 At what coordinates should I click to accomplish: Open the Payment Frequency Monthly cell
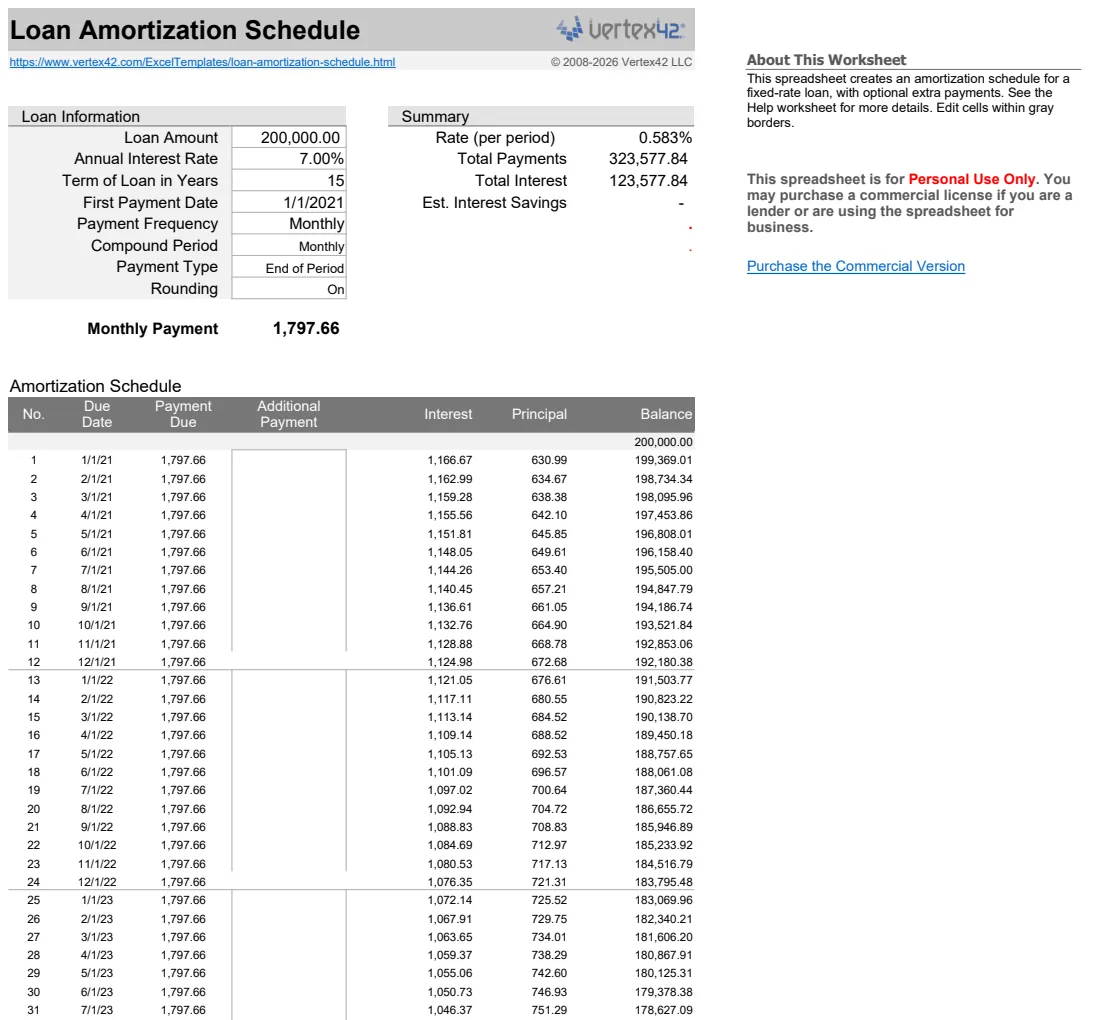click(289, 224)
